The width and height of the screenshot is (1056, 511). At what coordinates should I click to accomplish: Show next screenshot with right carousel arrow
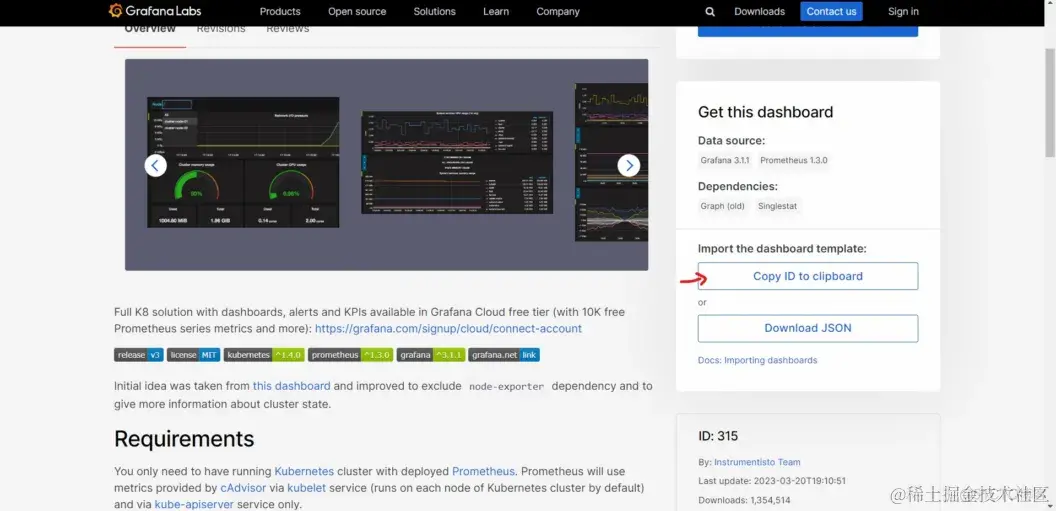click(628, 166)
